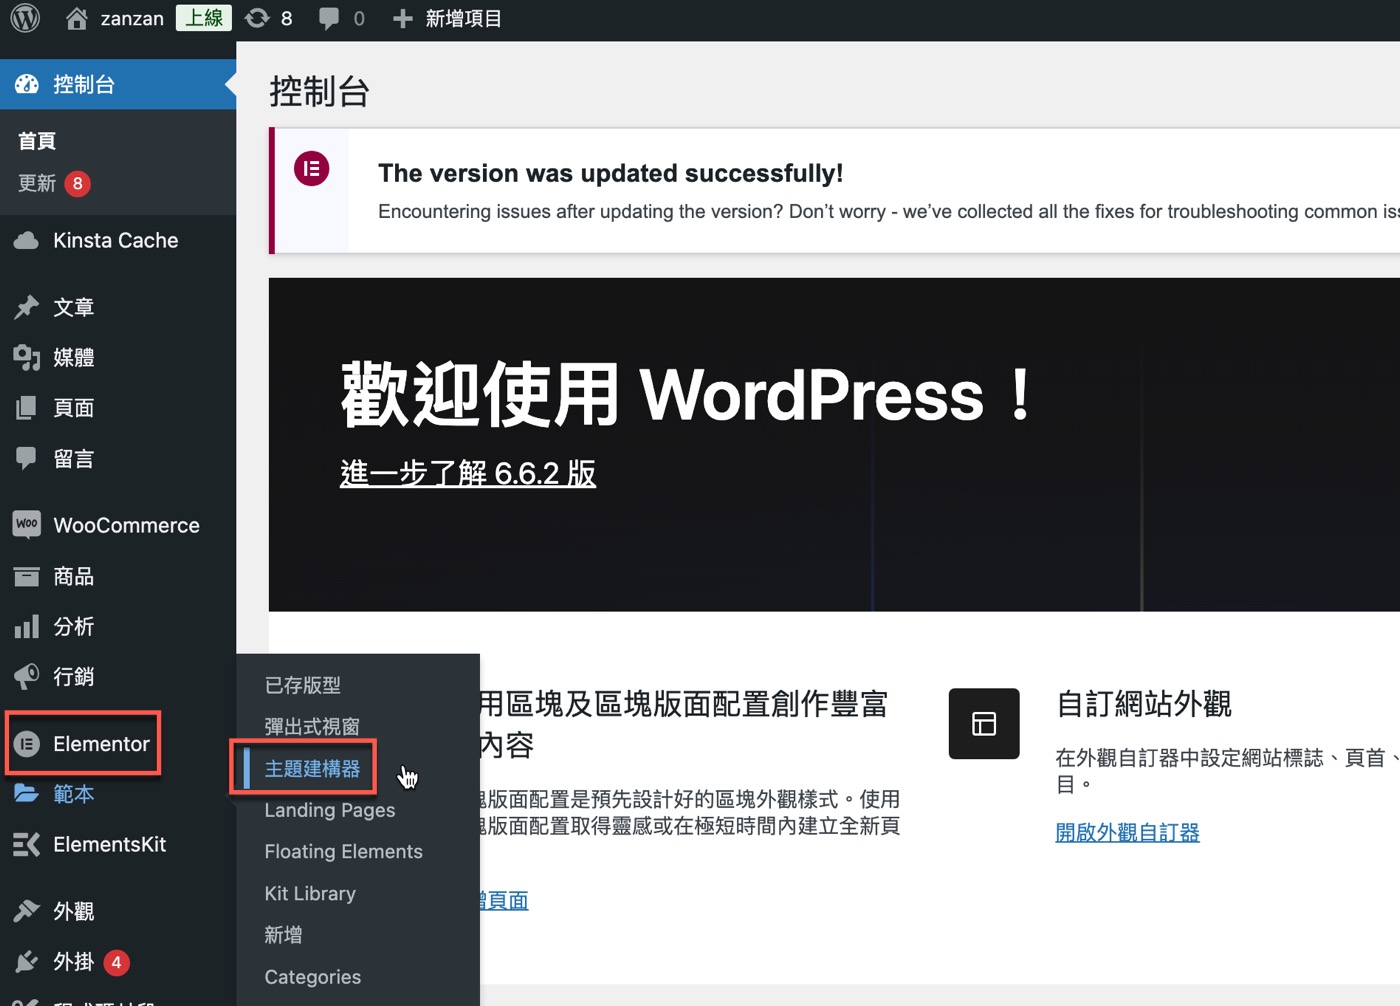Click the admin bar update count 8
1400x1006 pixels.
click(287, 19)
